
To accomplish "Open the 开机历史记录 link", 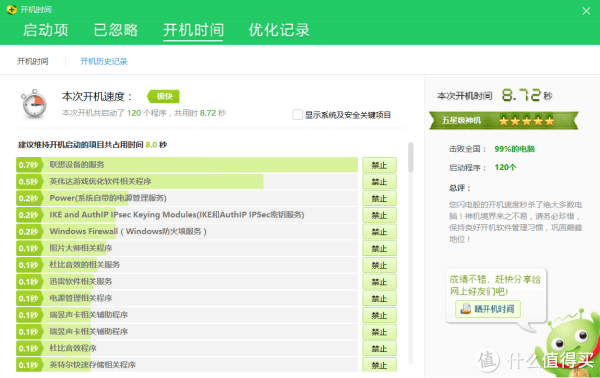I will click(x=104, y=61).
